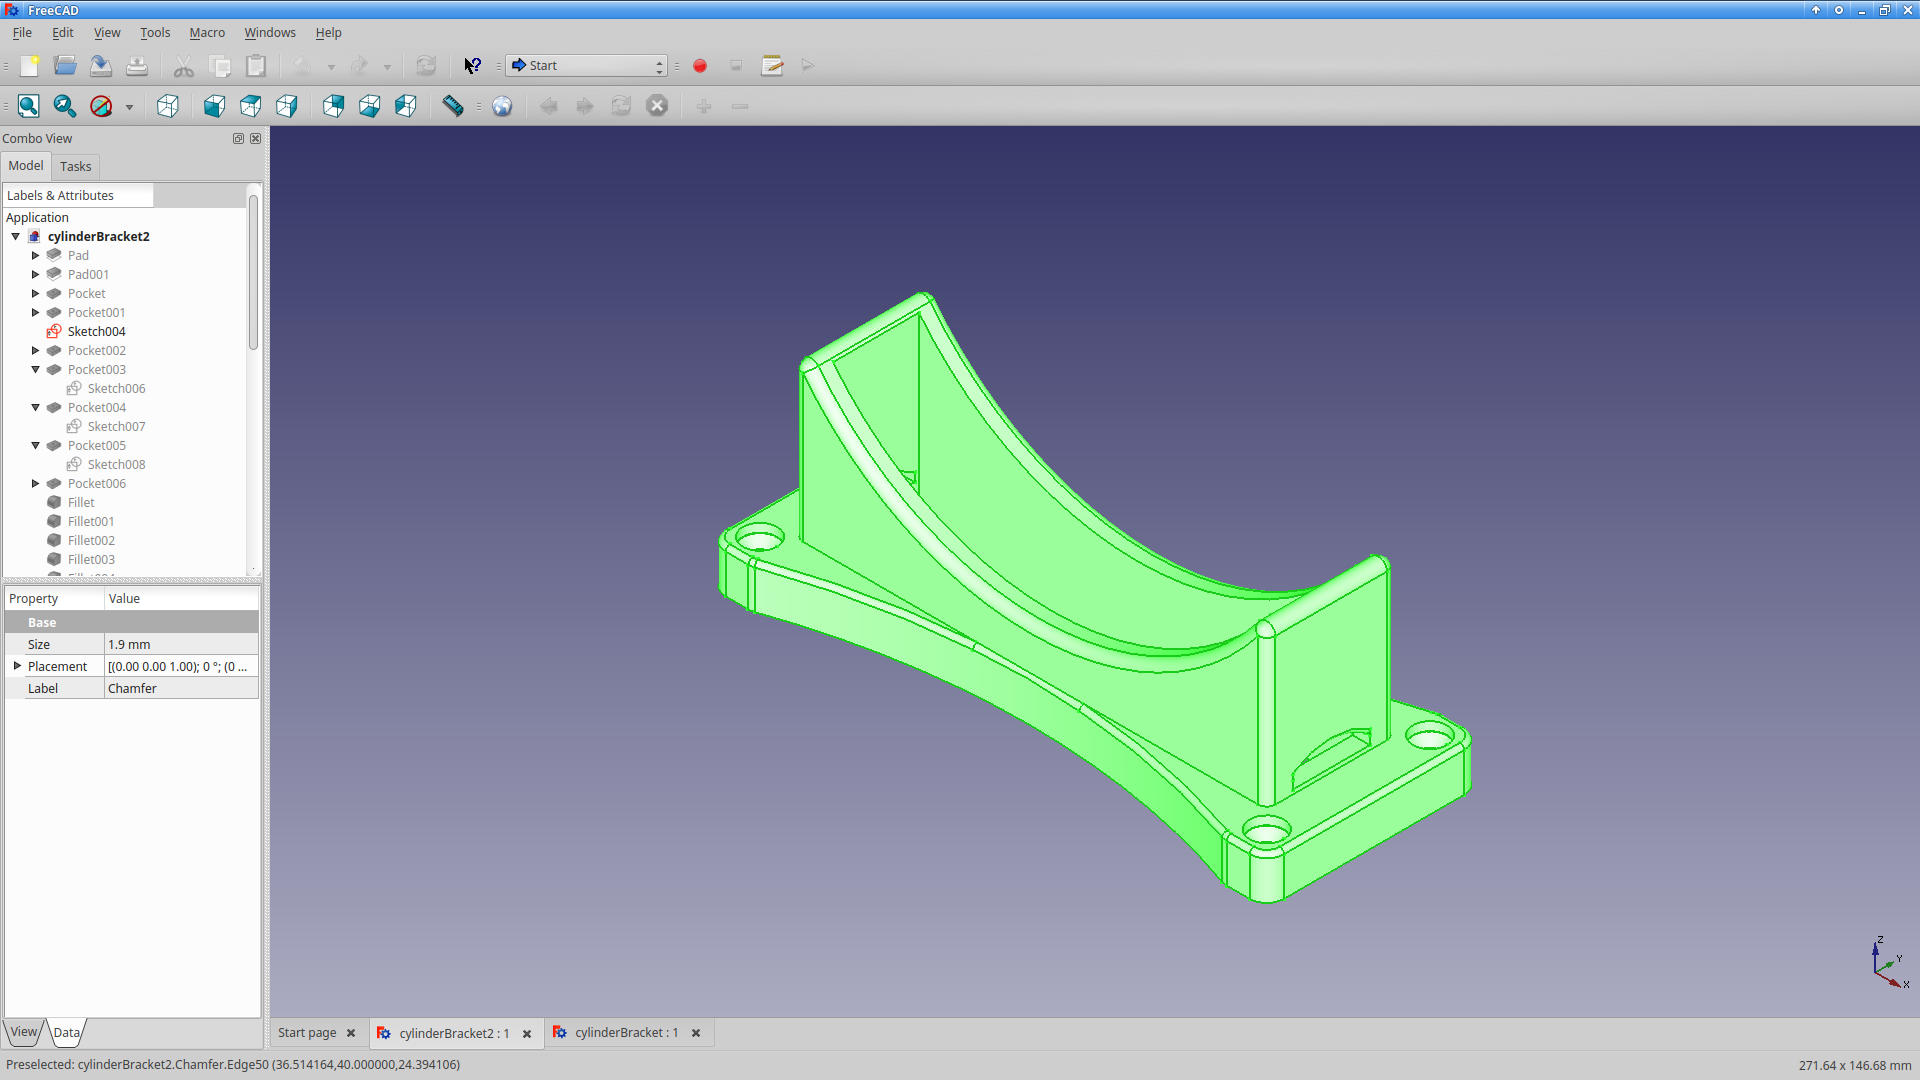The width and height of the screenshot is (1920, 1080).
Task: Cut selection with scissors icon
Action: pos(184,66)
